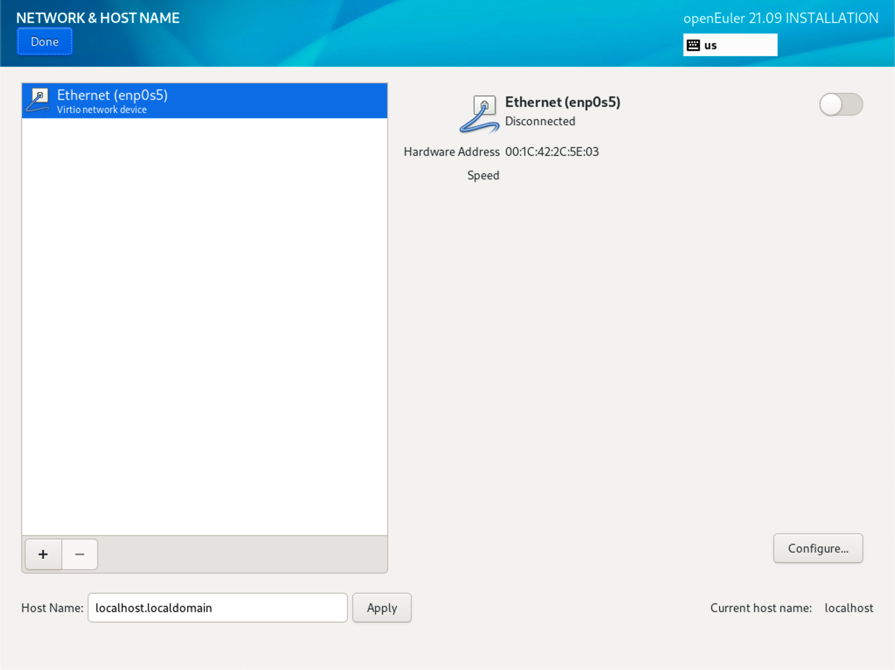Viewport: 895px width, 670px height.
Task: Add a network device with plus button
Action: tap(43, 554)
